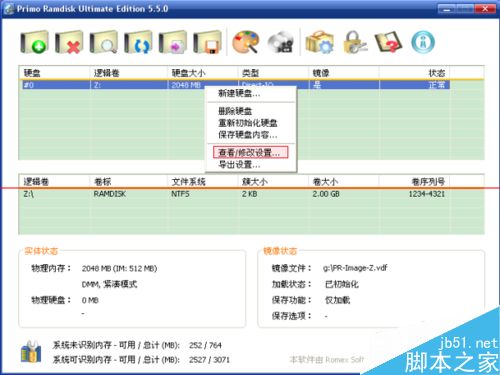Screen dimensions: 500x375
Task: Click the save disk icon with floppy
Action: [x=207, y=42]
